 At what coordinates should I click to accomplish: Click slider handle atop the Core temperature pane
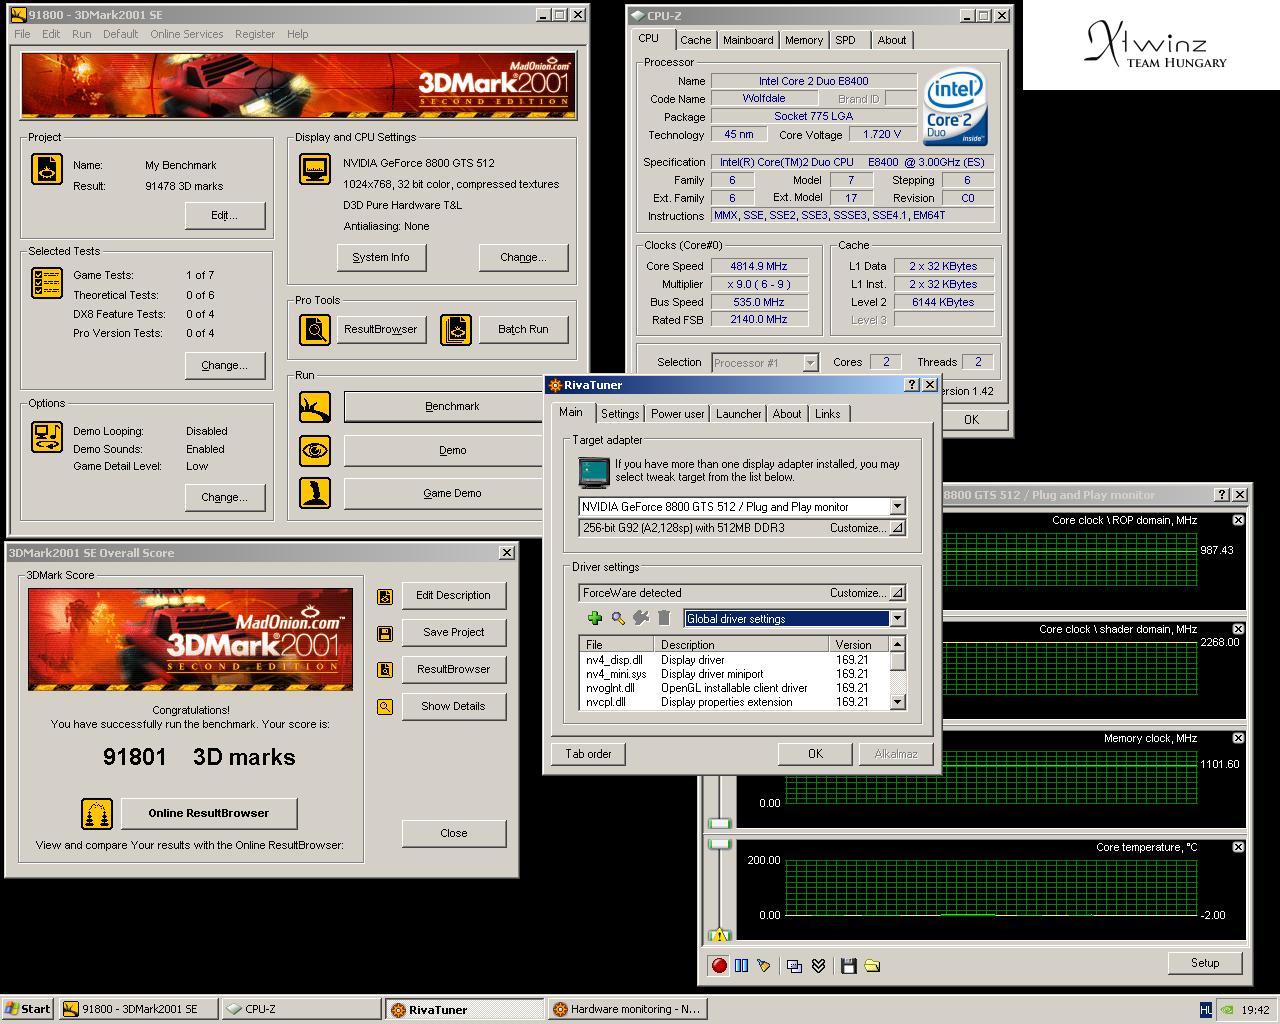pyautogui.click(x=719, y=844)
